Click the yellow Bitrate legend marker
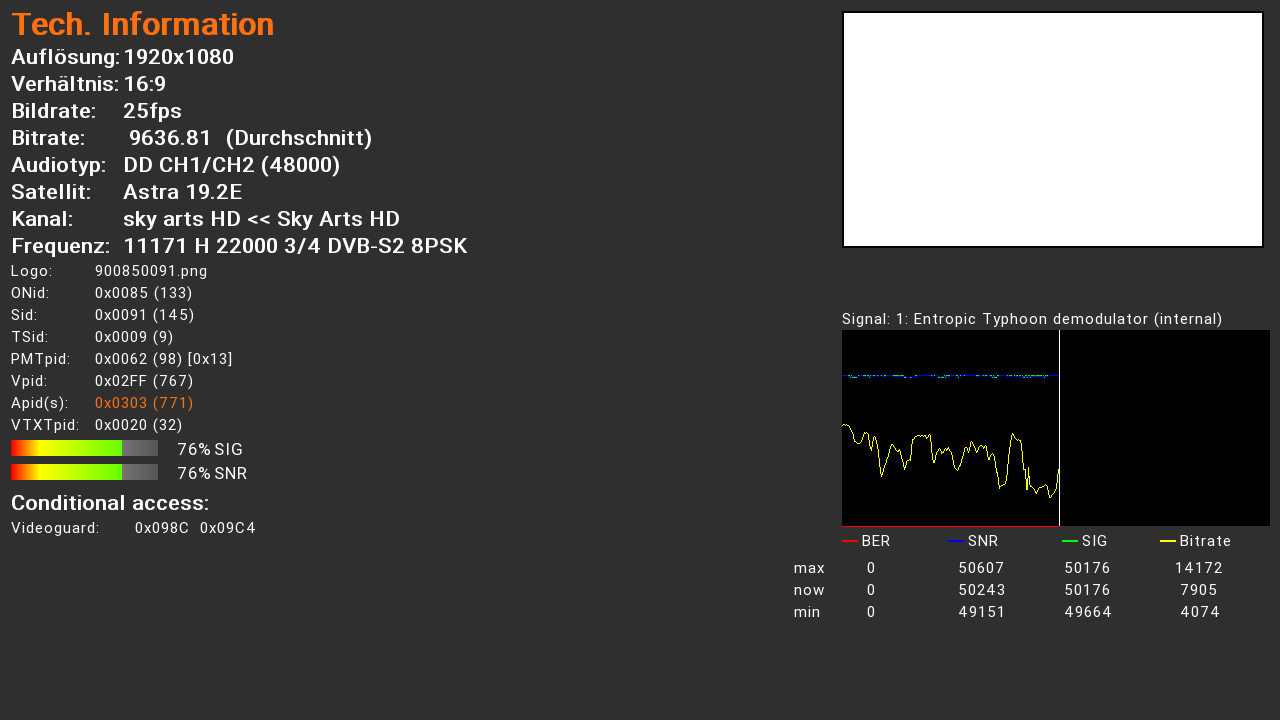 tap(1167, 541)
